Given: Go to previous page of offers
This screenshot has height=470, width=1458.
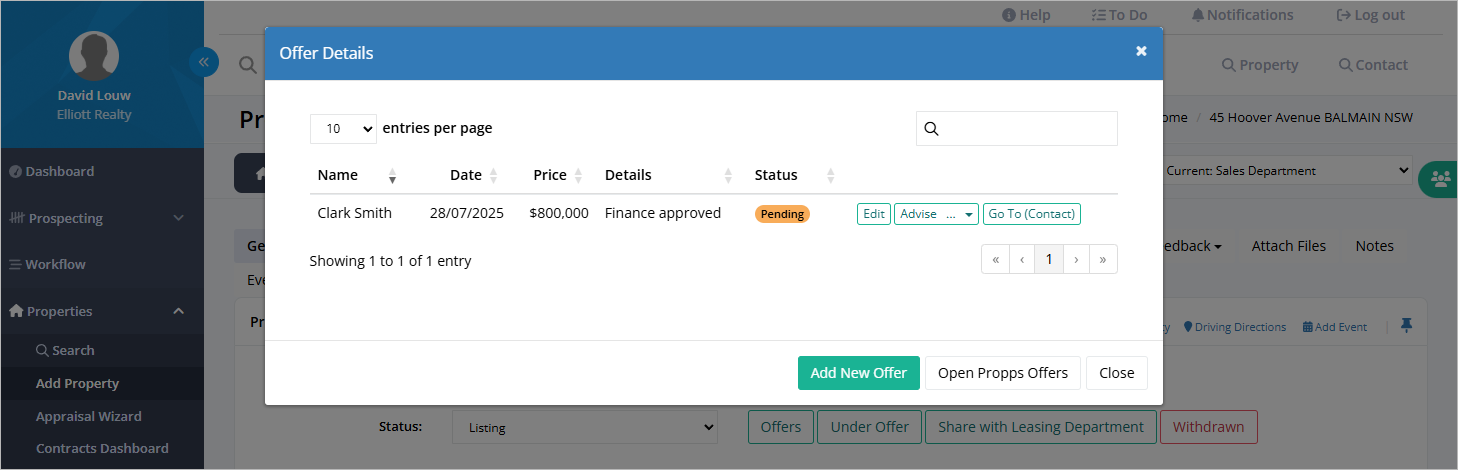Looking at the screenshot, I should click(x=1022, y=259).
